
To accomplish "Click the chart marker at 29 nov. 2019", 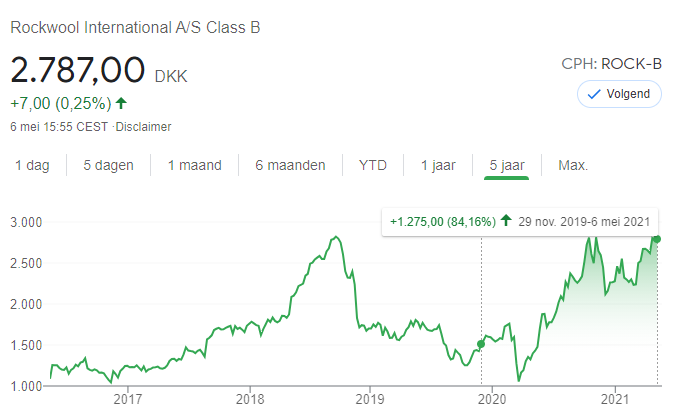I will [x=481, y=344].
